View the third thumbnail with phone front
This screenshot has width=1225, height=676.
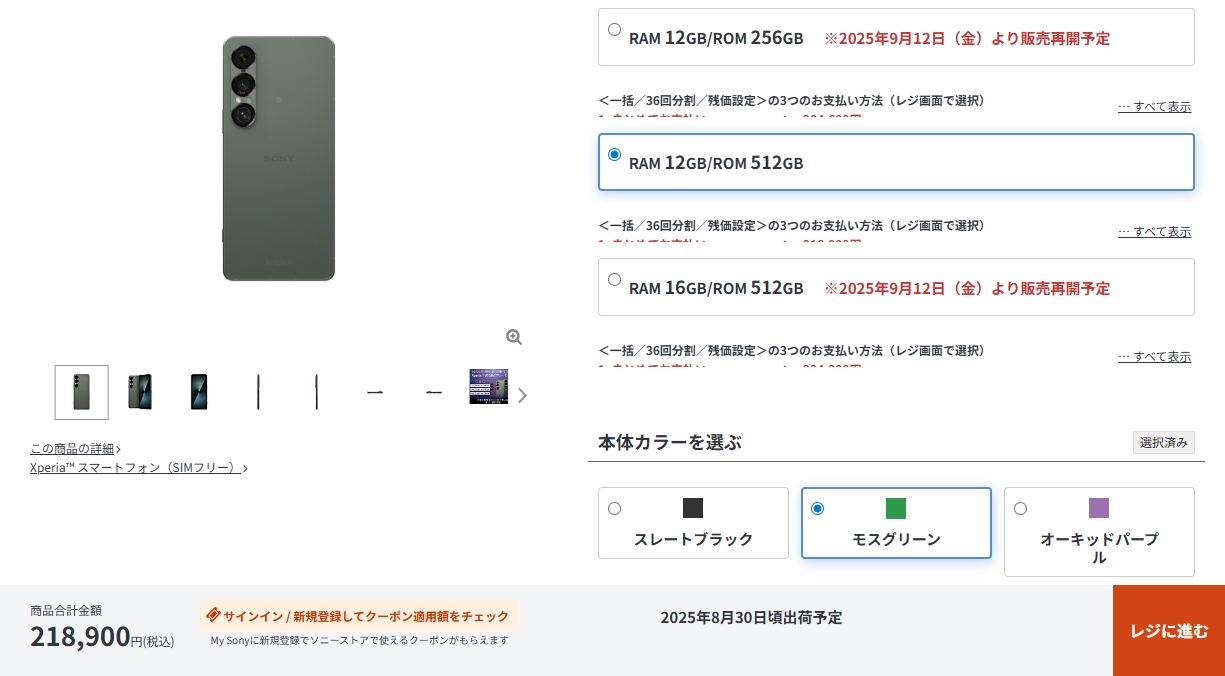coord(199,392)
